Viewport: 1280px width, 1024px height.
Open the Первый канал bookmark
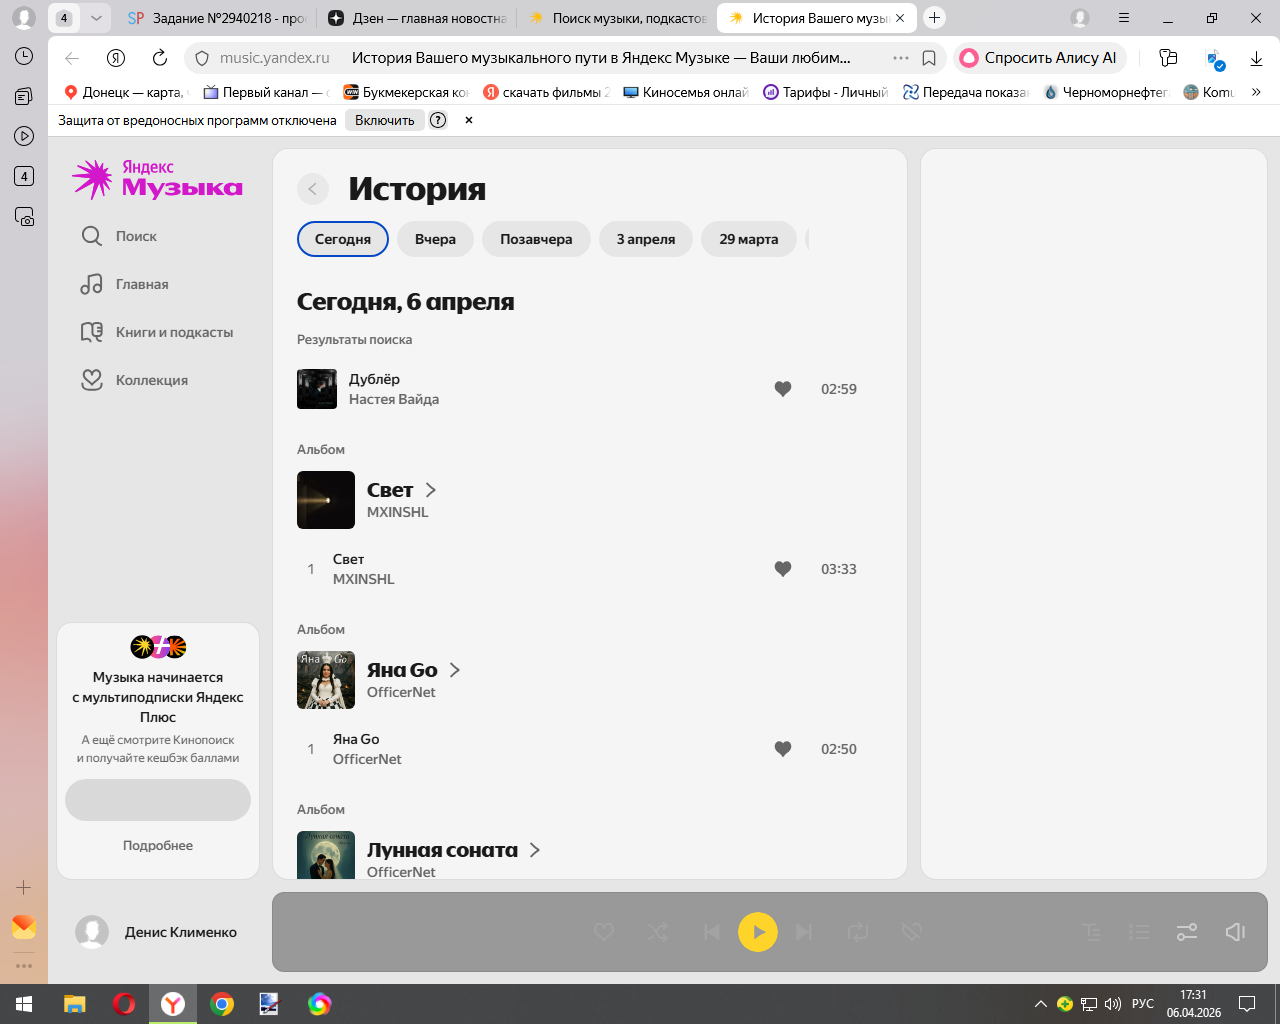(266, 92)
